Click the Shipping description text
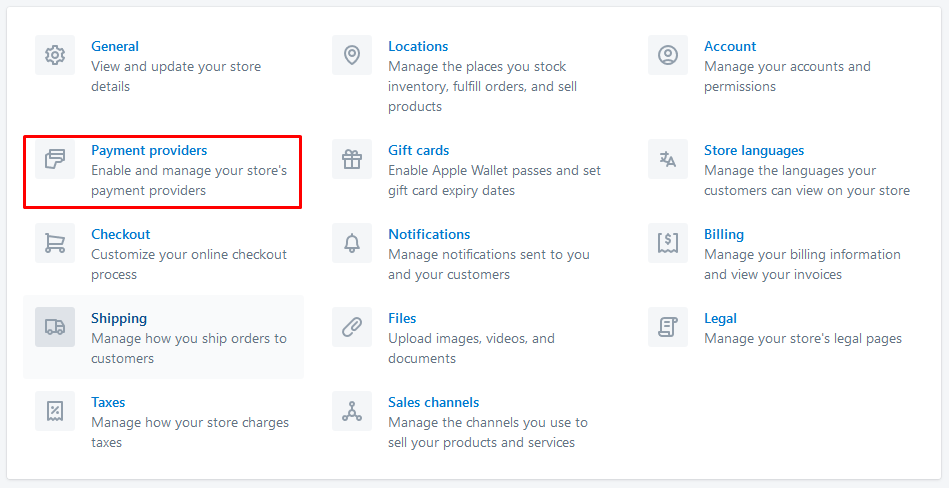Image resolution: width=949 pixels, height=488 pixels. point(189,348)
